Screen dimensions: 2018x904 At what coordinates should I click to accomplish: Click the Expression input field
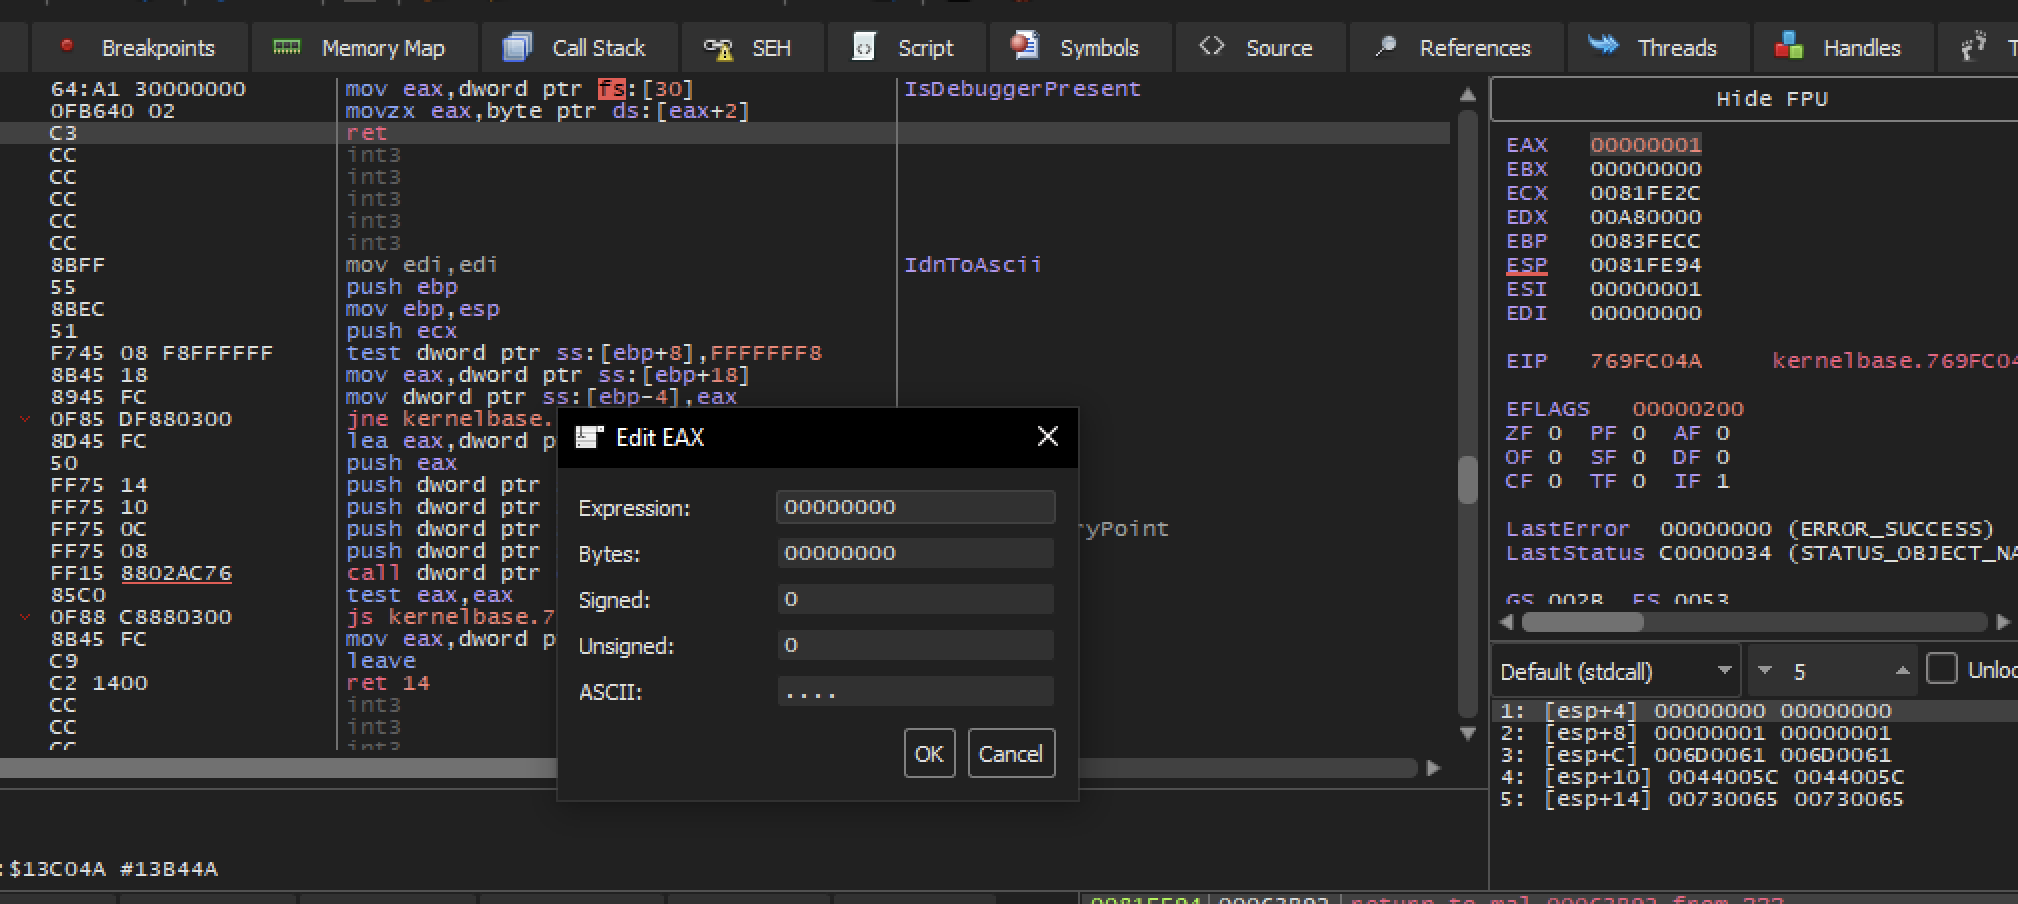915,507
